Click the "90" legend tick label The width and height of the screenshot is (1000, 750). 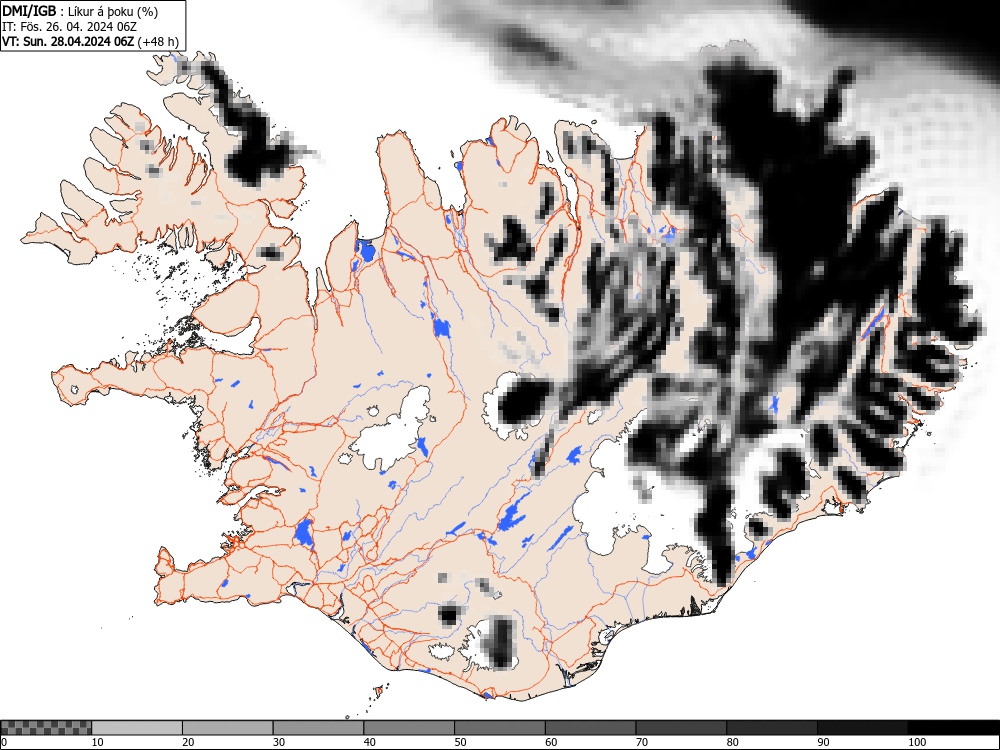coord(823,742)
